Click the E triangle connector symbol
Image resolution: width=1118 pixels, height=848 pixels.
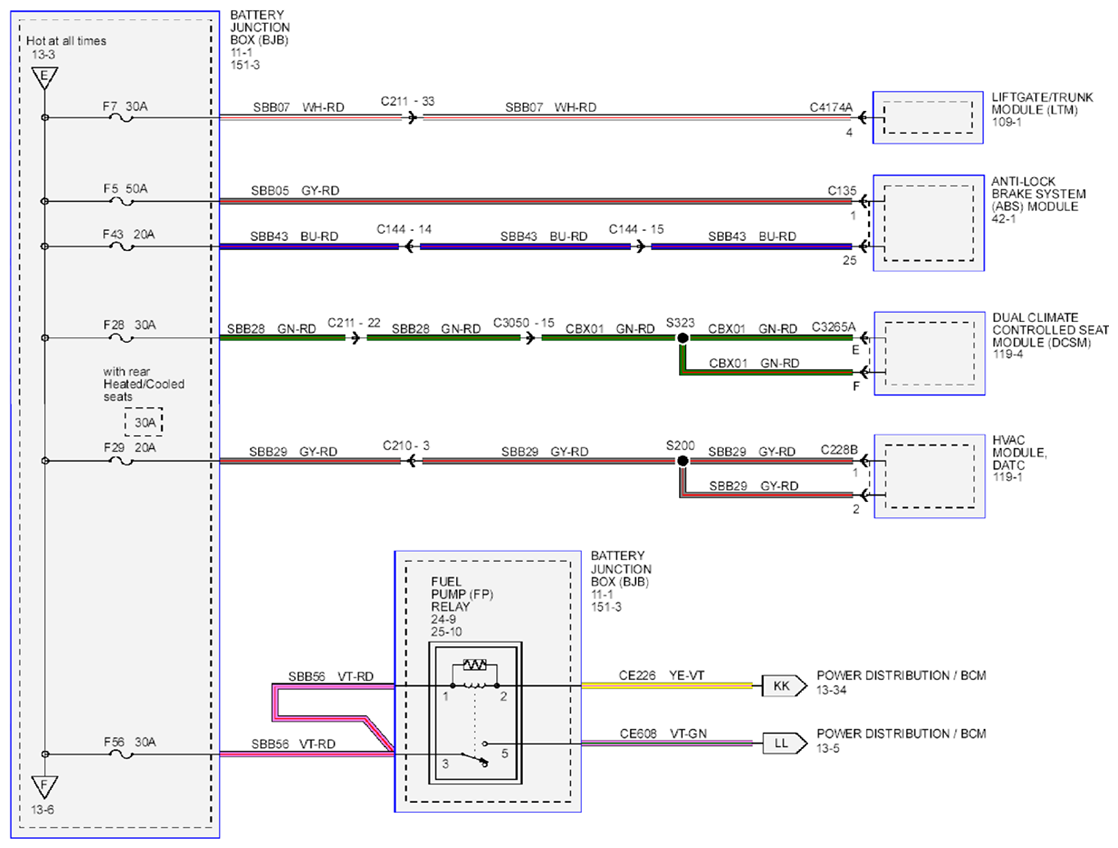pyautogui.click(x=44, y=77)
